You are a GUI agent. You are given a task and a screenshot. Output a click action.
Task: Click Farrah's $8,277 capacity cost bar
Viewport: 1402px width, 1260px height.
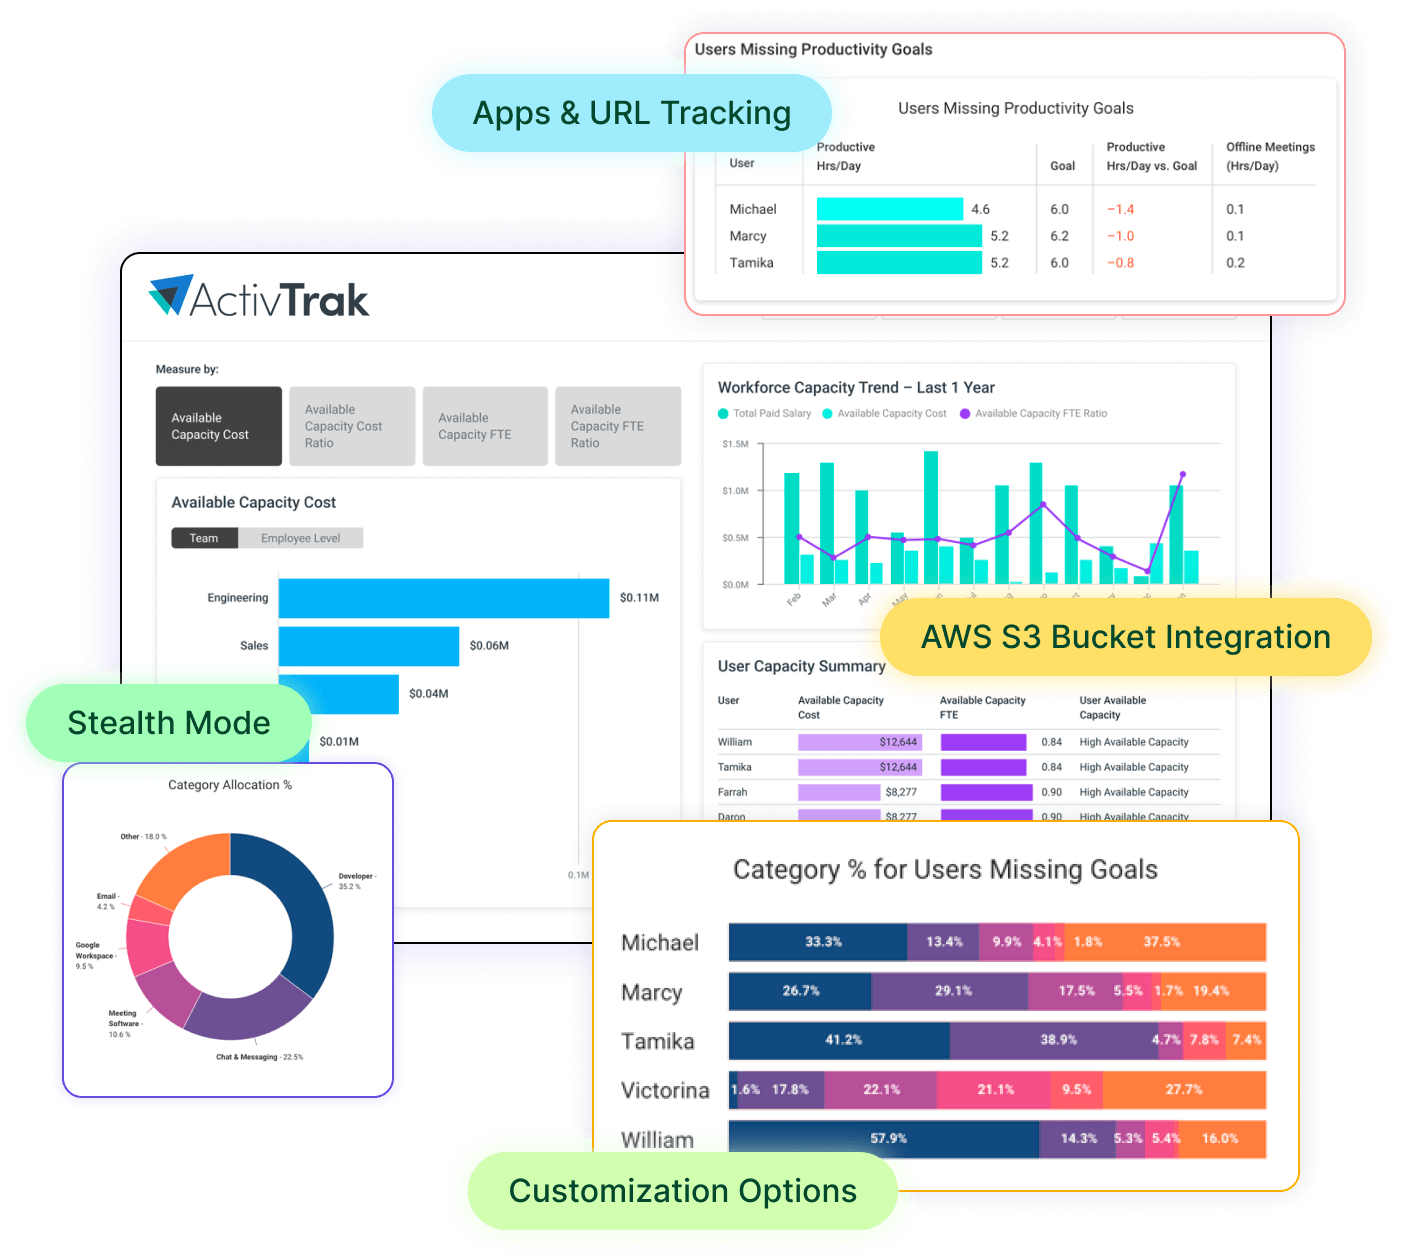[839, 792]
